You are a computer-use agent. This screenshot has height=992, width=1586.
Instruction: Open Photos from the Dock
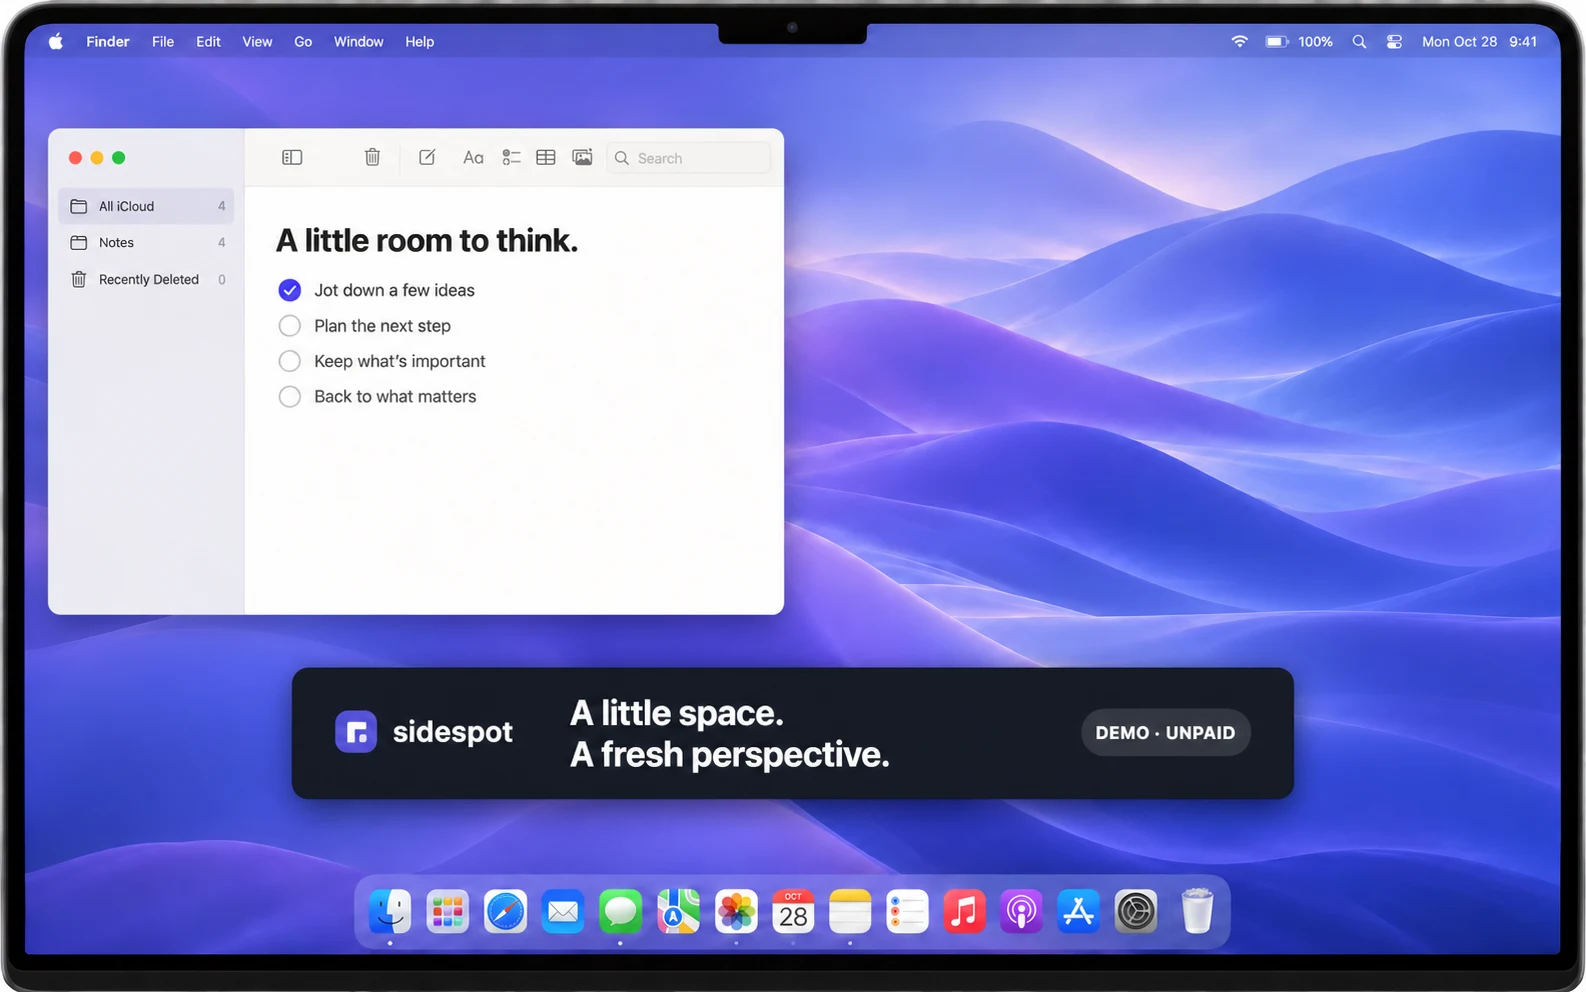736,911
